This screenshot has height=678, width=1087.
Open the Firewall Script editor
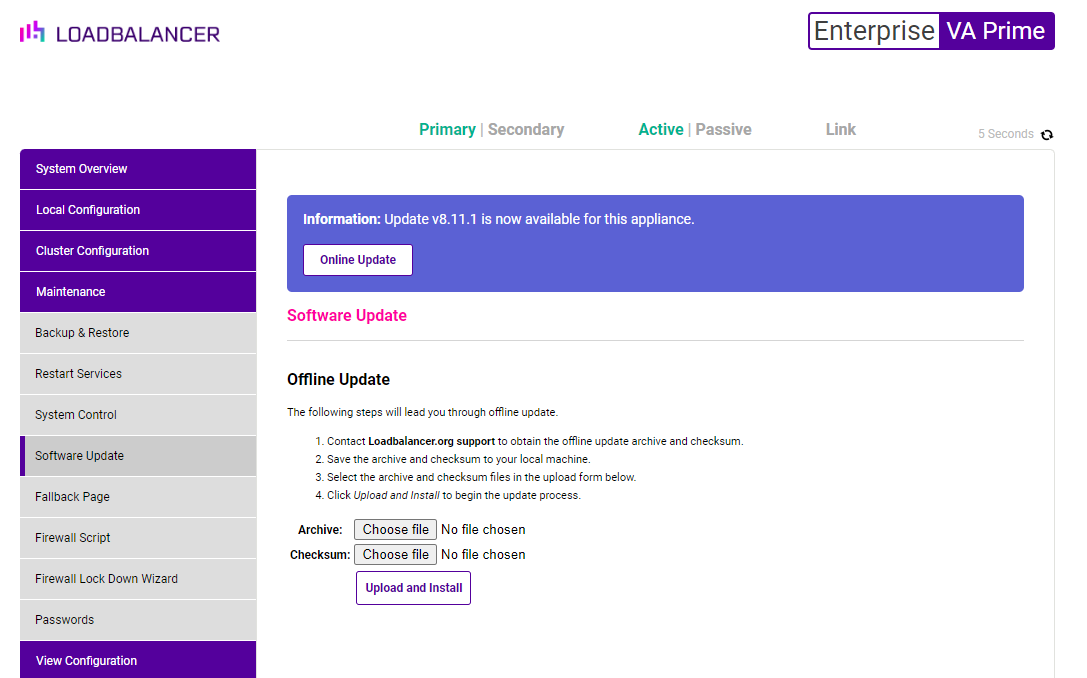[x=138, y=538]
